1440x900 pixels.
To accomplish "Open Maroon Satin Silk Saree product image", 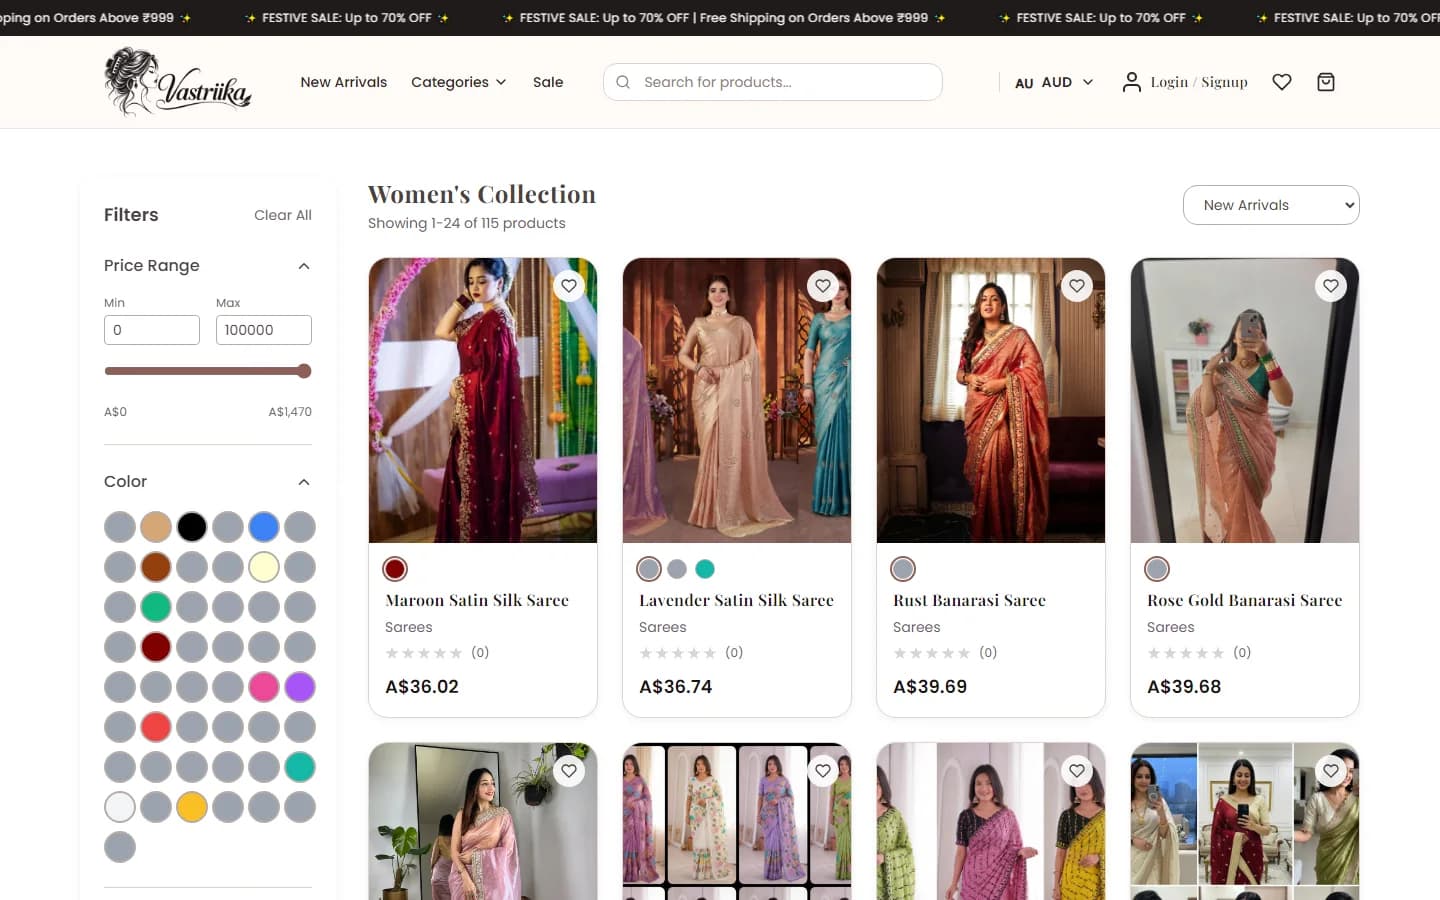I will point(483,401).
